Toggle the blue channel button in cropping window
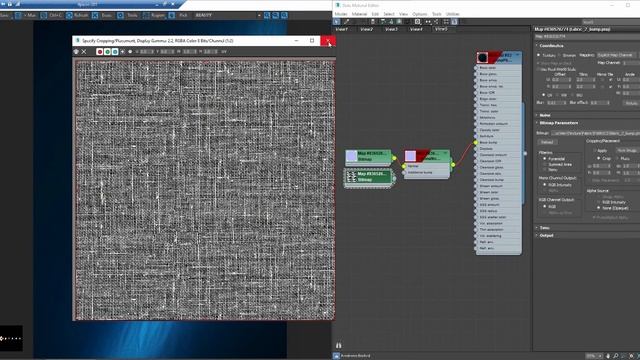This screenshot has width=640, height=360. click(115, 51)
